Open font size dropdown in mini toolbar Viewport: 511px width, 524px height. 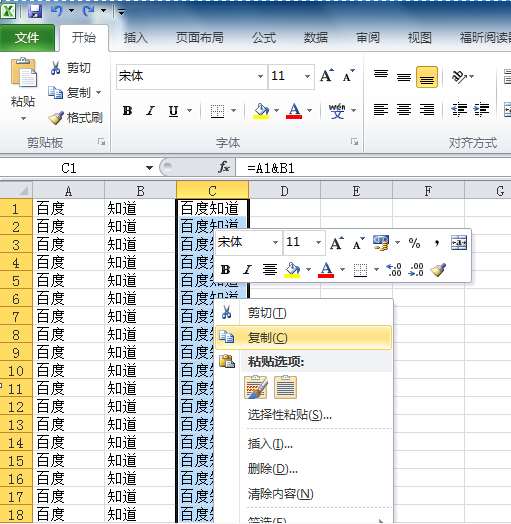[x=318, y=242]
